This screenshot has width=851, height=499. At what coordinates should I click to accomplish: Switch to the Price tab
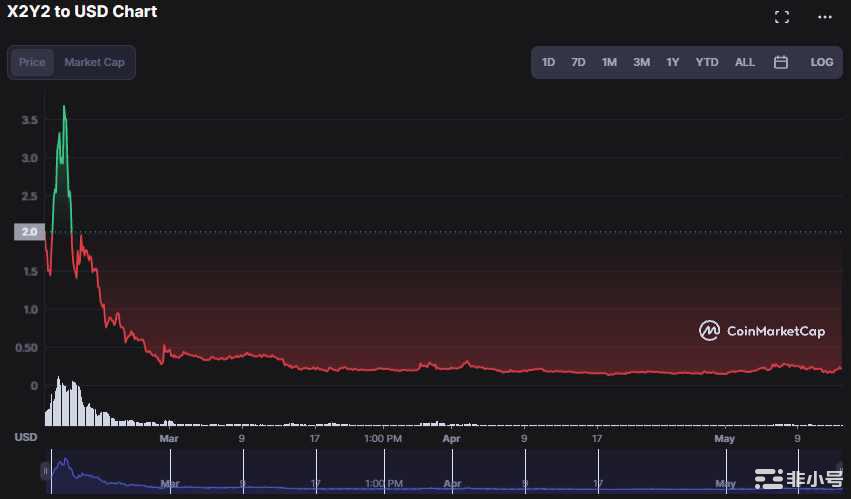(x=32, y=62)
